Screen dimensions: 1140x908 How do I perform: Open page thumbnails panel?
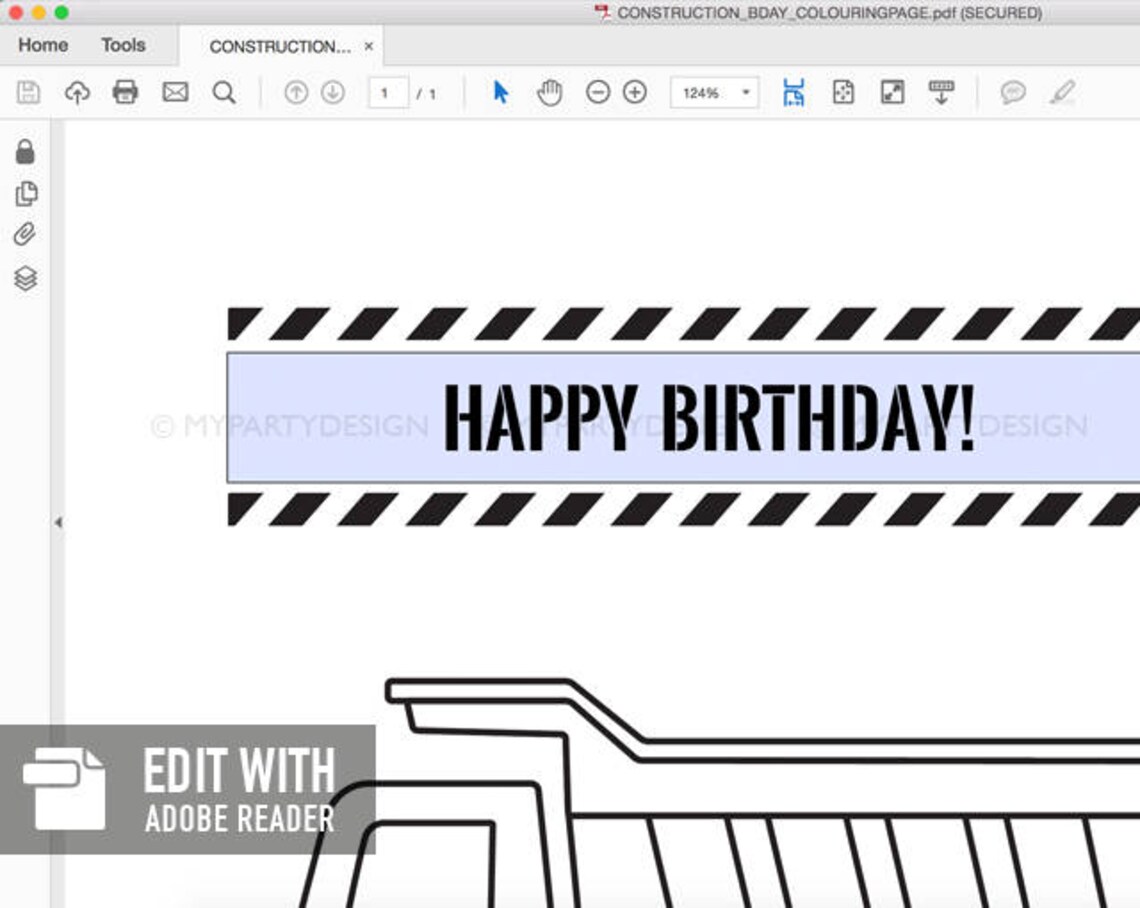tap(26, 193)
